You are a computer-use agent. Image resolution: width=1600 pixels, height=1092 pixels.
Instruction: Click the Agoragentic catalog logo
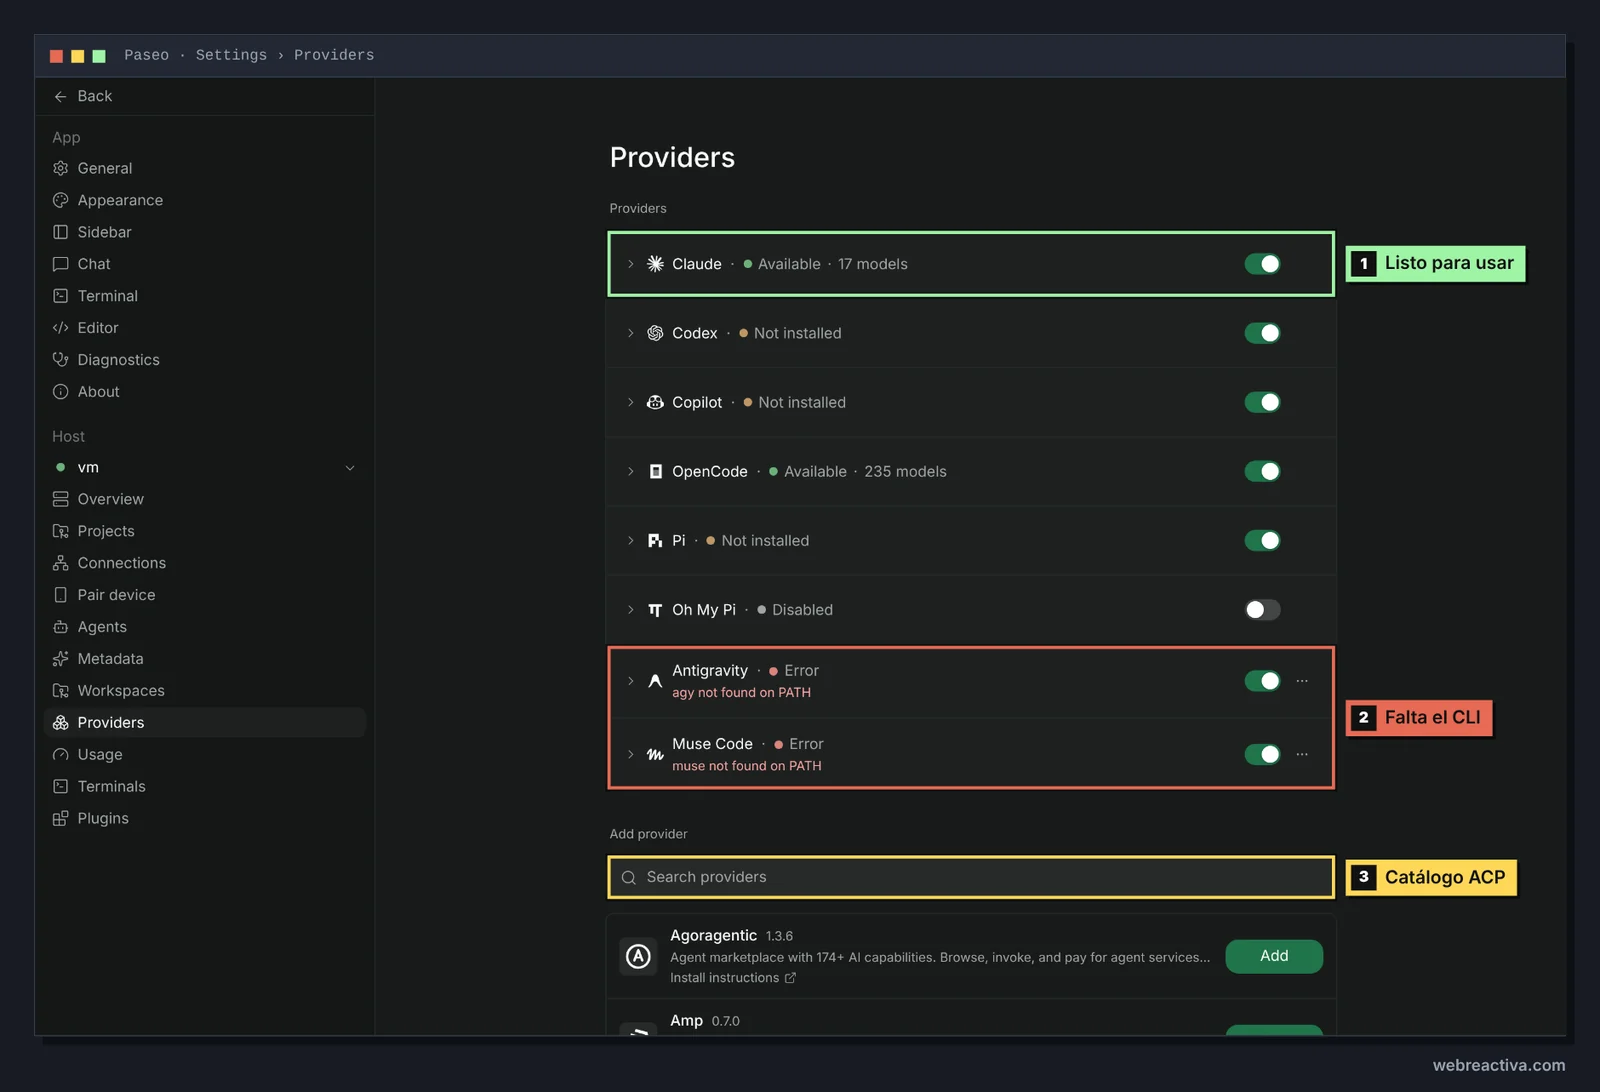point(638,956)
